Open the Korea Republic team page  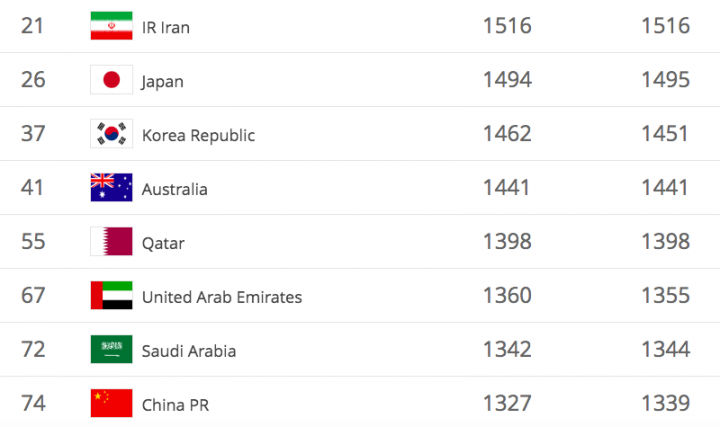(198, 135)
